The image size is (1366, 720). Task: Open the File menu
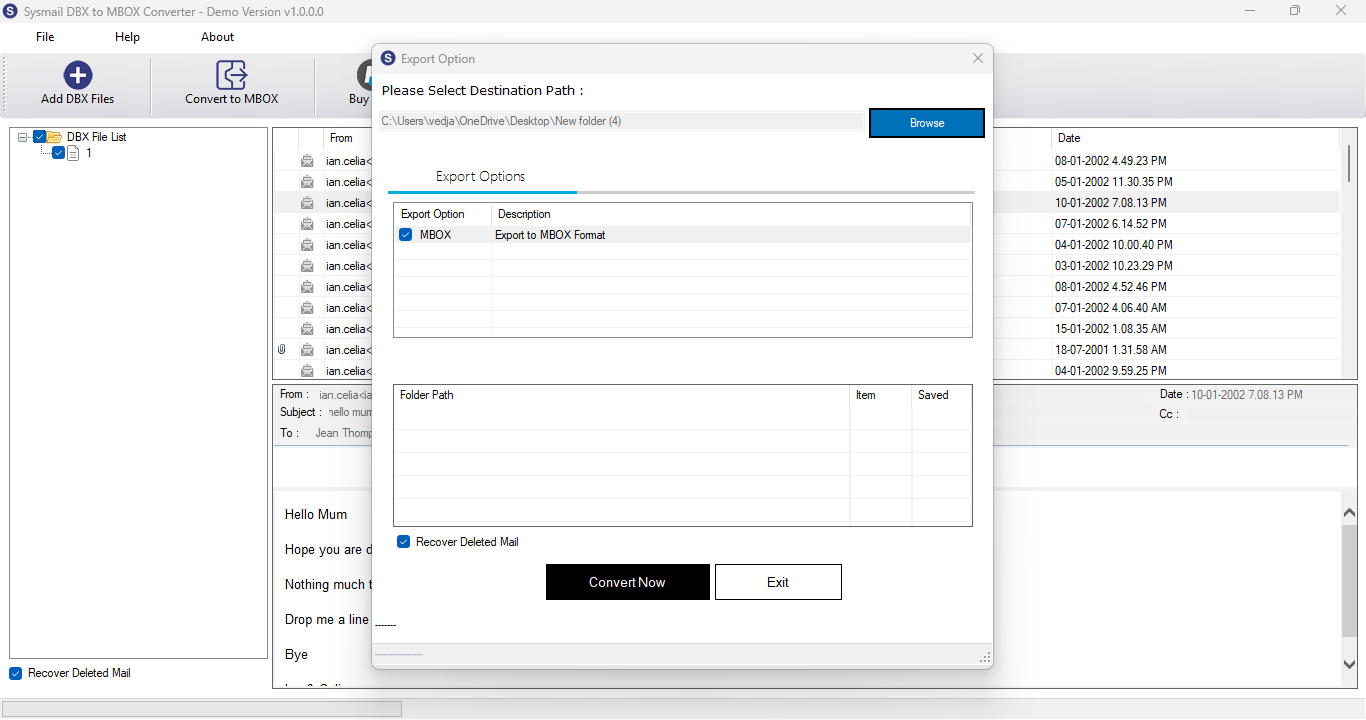pyautogui.click(x=45, y=37)
